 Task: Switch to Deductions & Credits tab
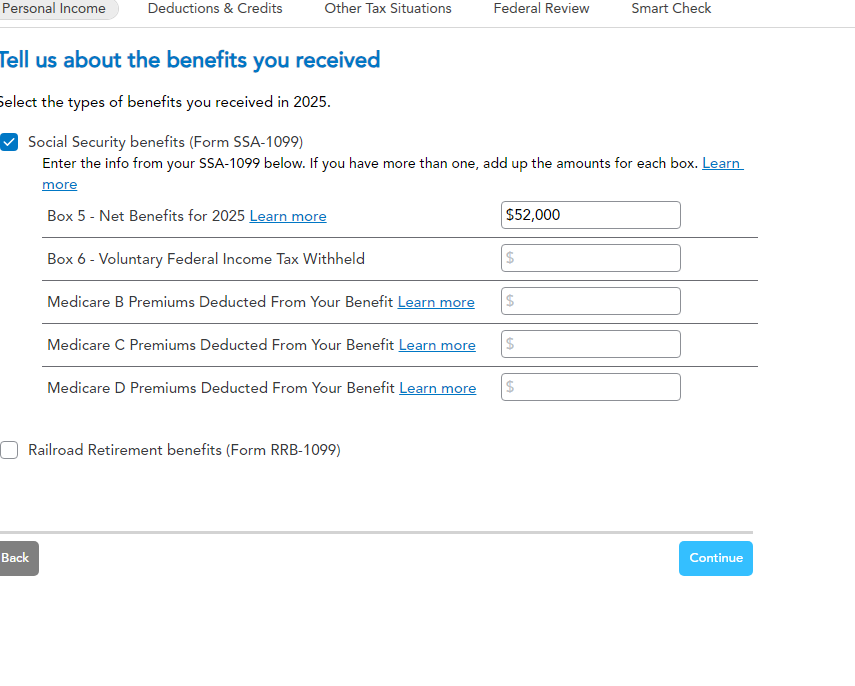click(x=215, y=9)
